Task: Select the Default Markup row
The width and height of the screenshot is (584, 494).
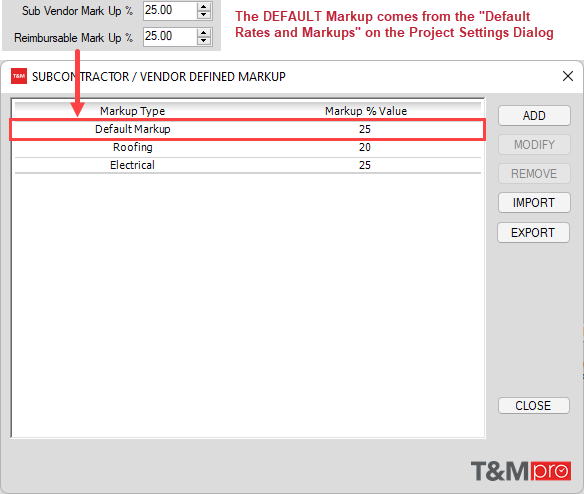Action: coord(248,129)
